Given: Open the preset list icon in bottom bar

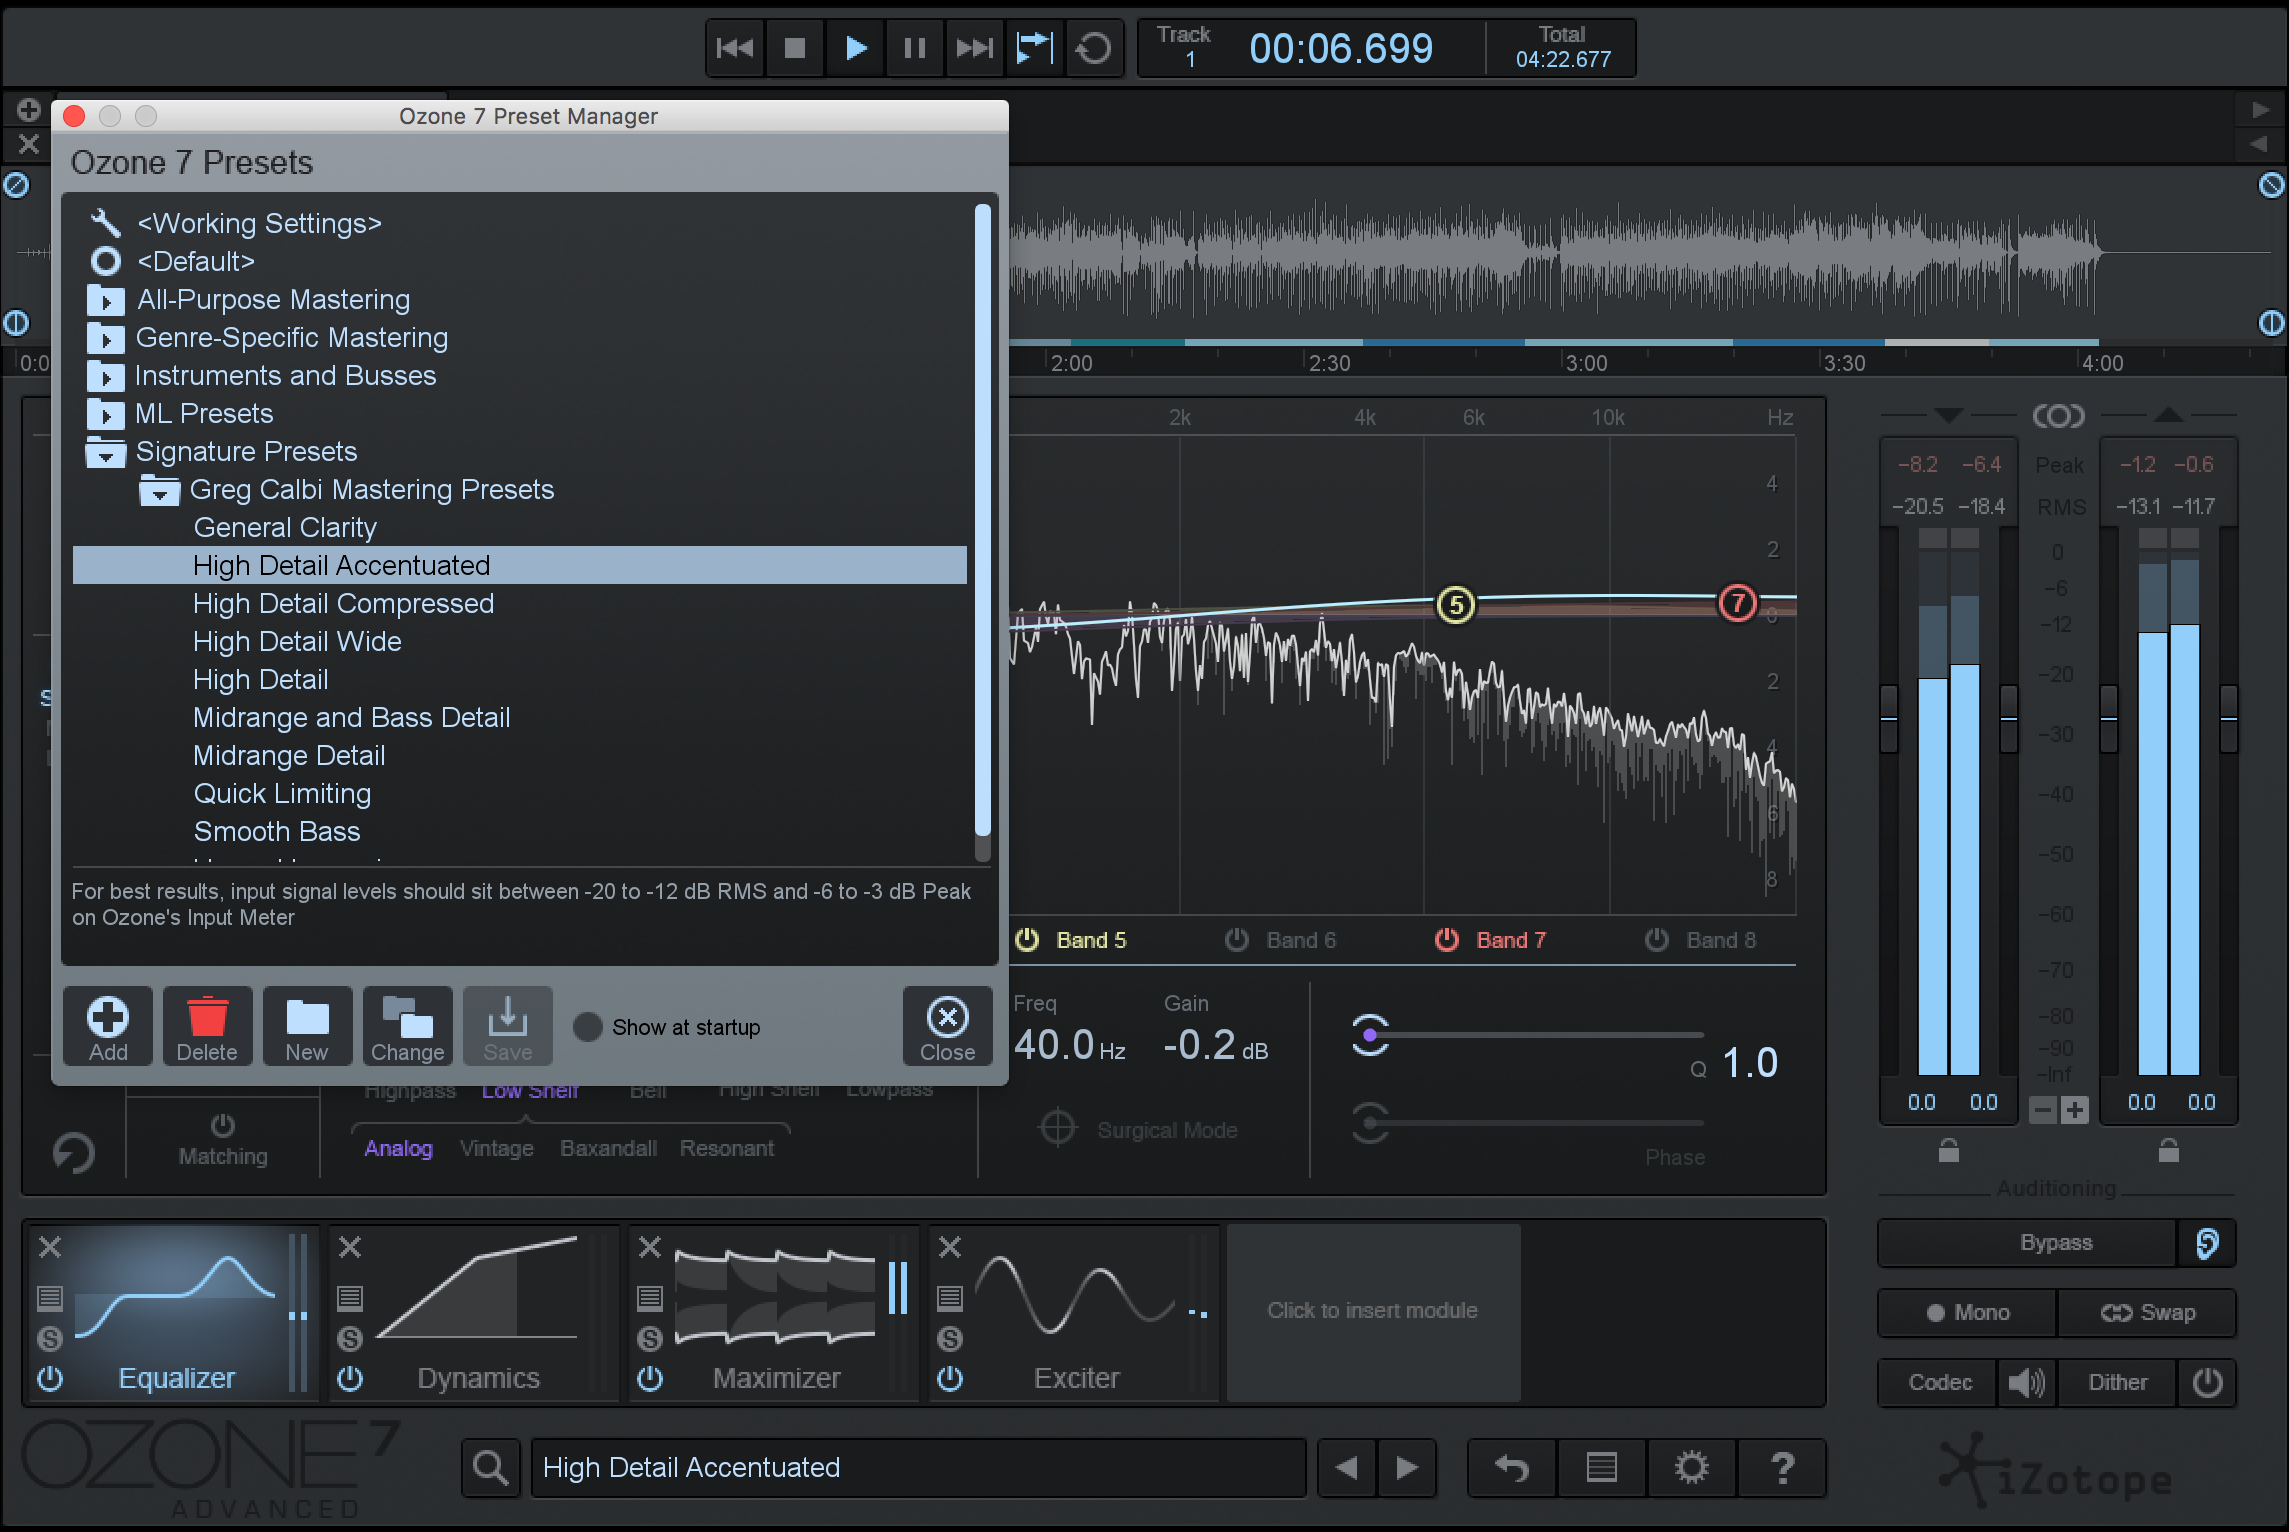Looking at the screenshot, I should click(x=1602, y=1468).
